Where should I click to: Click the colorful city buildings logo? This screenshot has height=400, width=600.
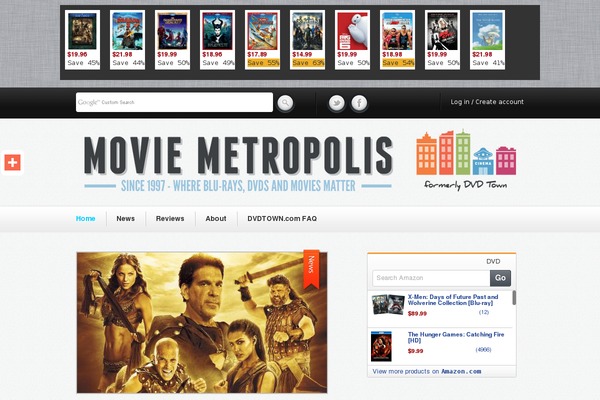tap(466, 153)
